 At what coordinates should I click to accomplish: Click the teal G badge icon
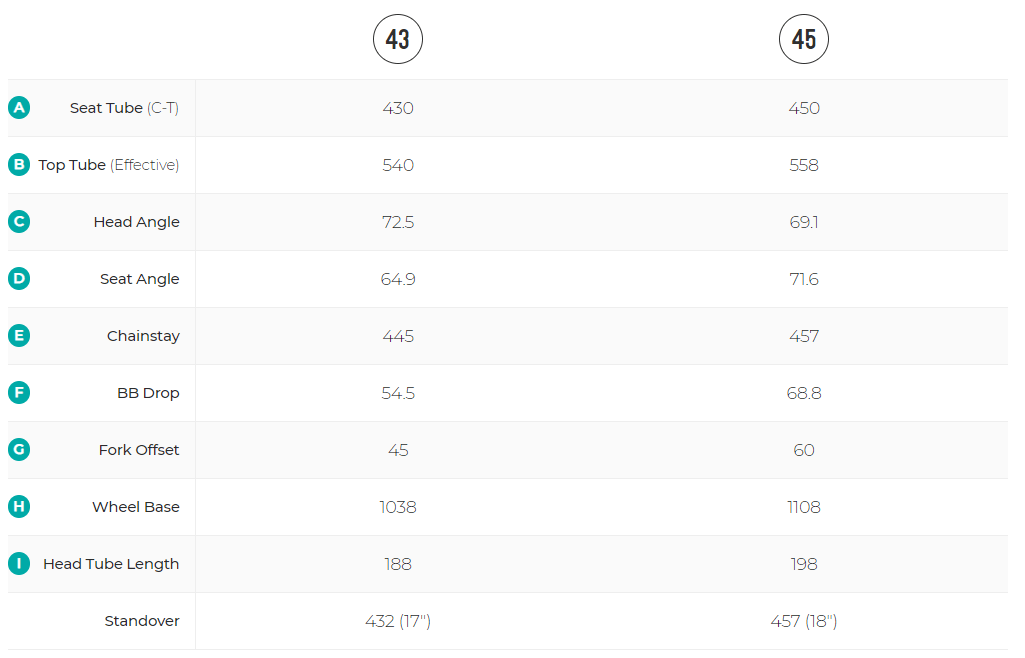point(18,450)
